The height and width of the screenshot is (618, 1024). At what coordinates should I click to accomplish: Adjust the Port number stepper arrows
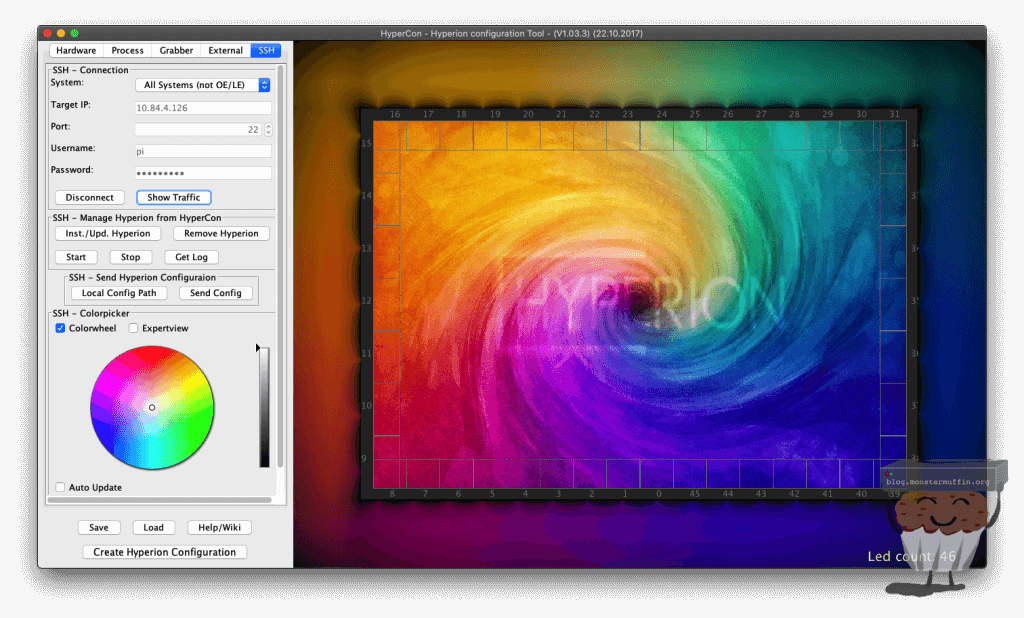tap(268, 129)
